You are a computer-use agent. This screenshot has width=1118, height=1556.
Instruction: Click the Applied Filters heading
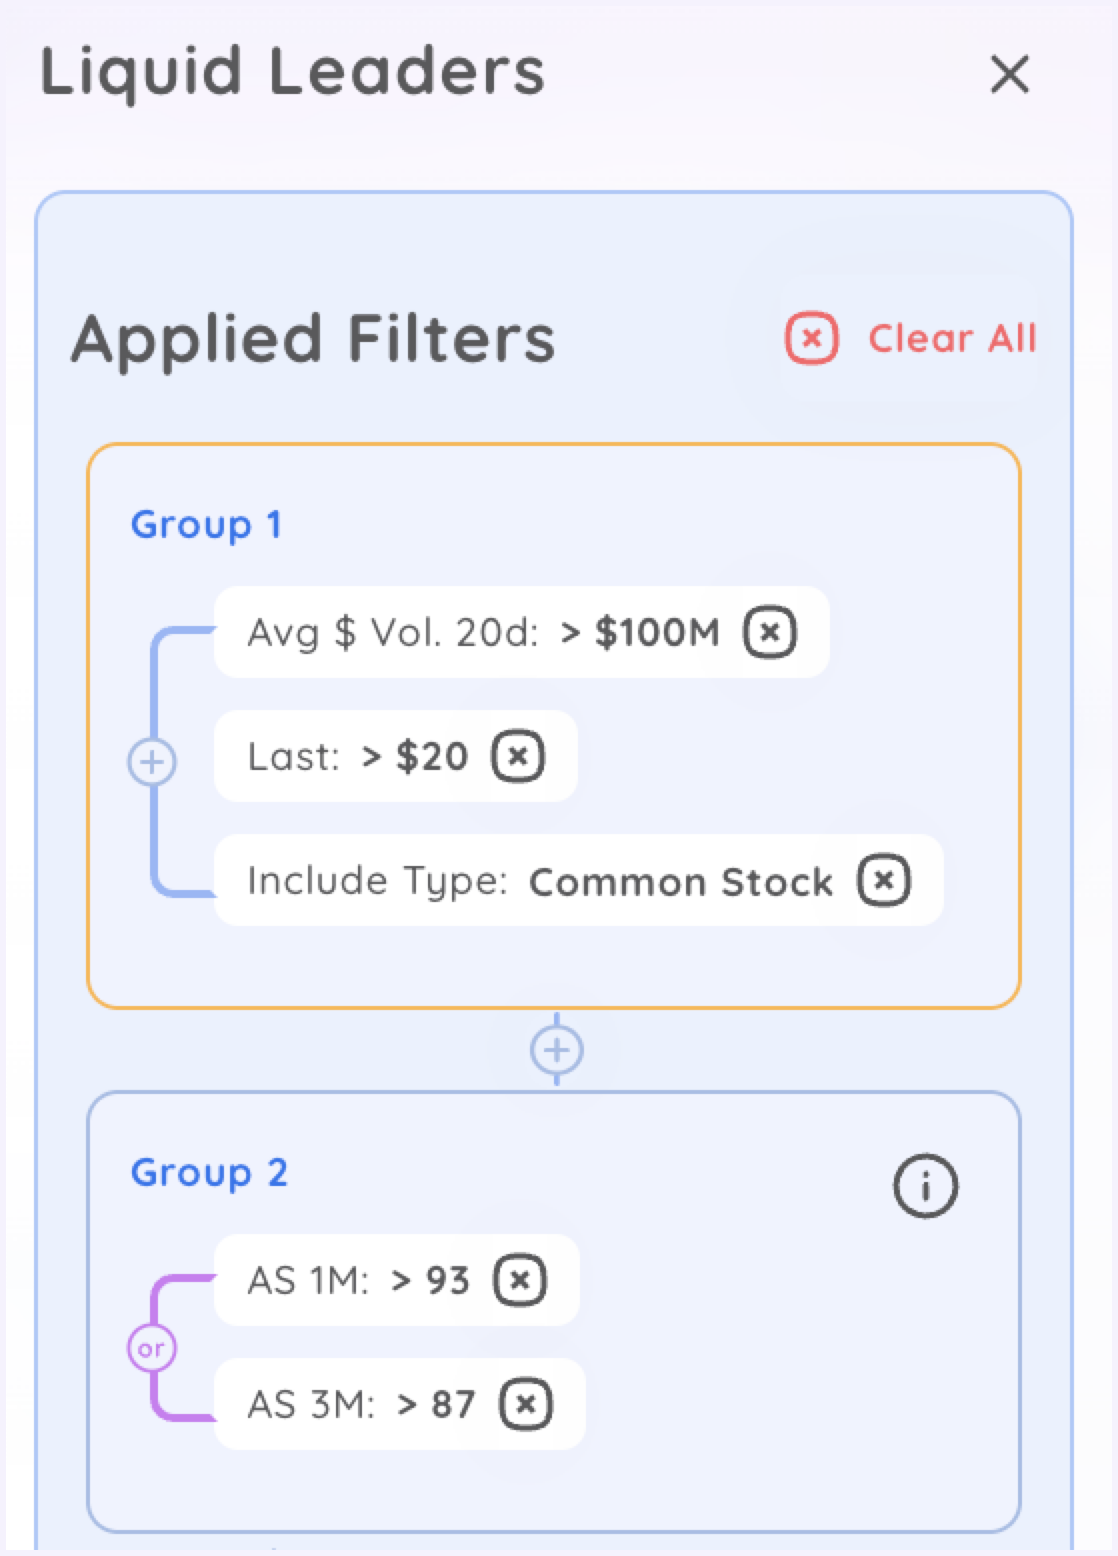(x=313, y=338)
